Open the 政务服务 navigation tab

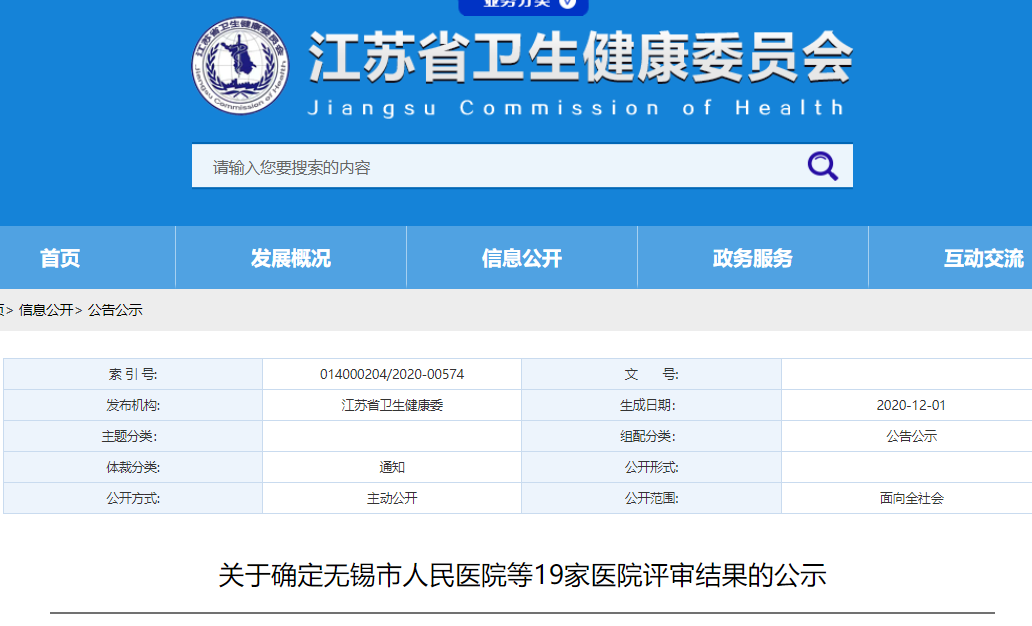point(753,258)
